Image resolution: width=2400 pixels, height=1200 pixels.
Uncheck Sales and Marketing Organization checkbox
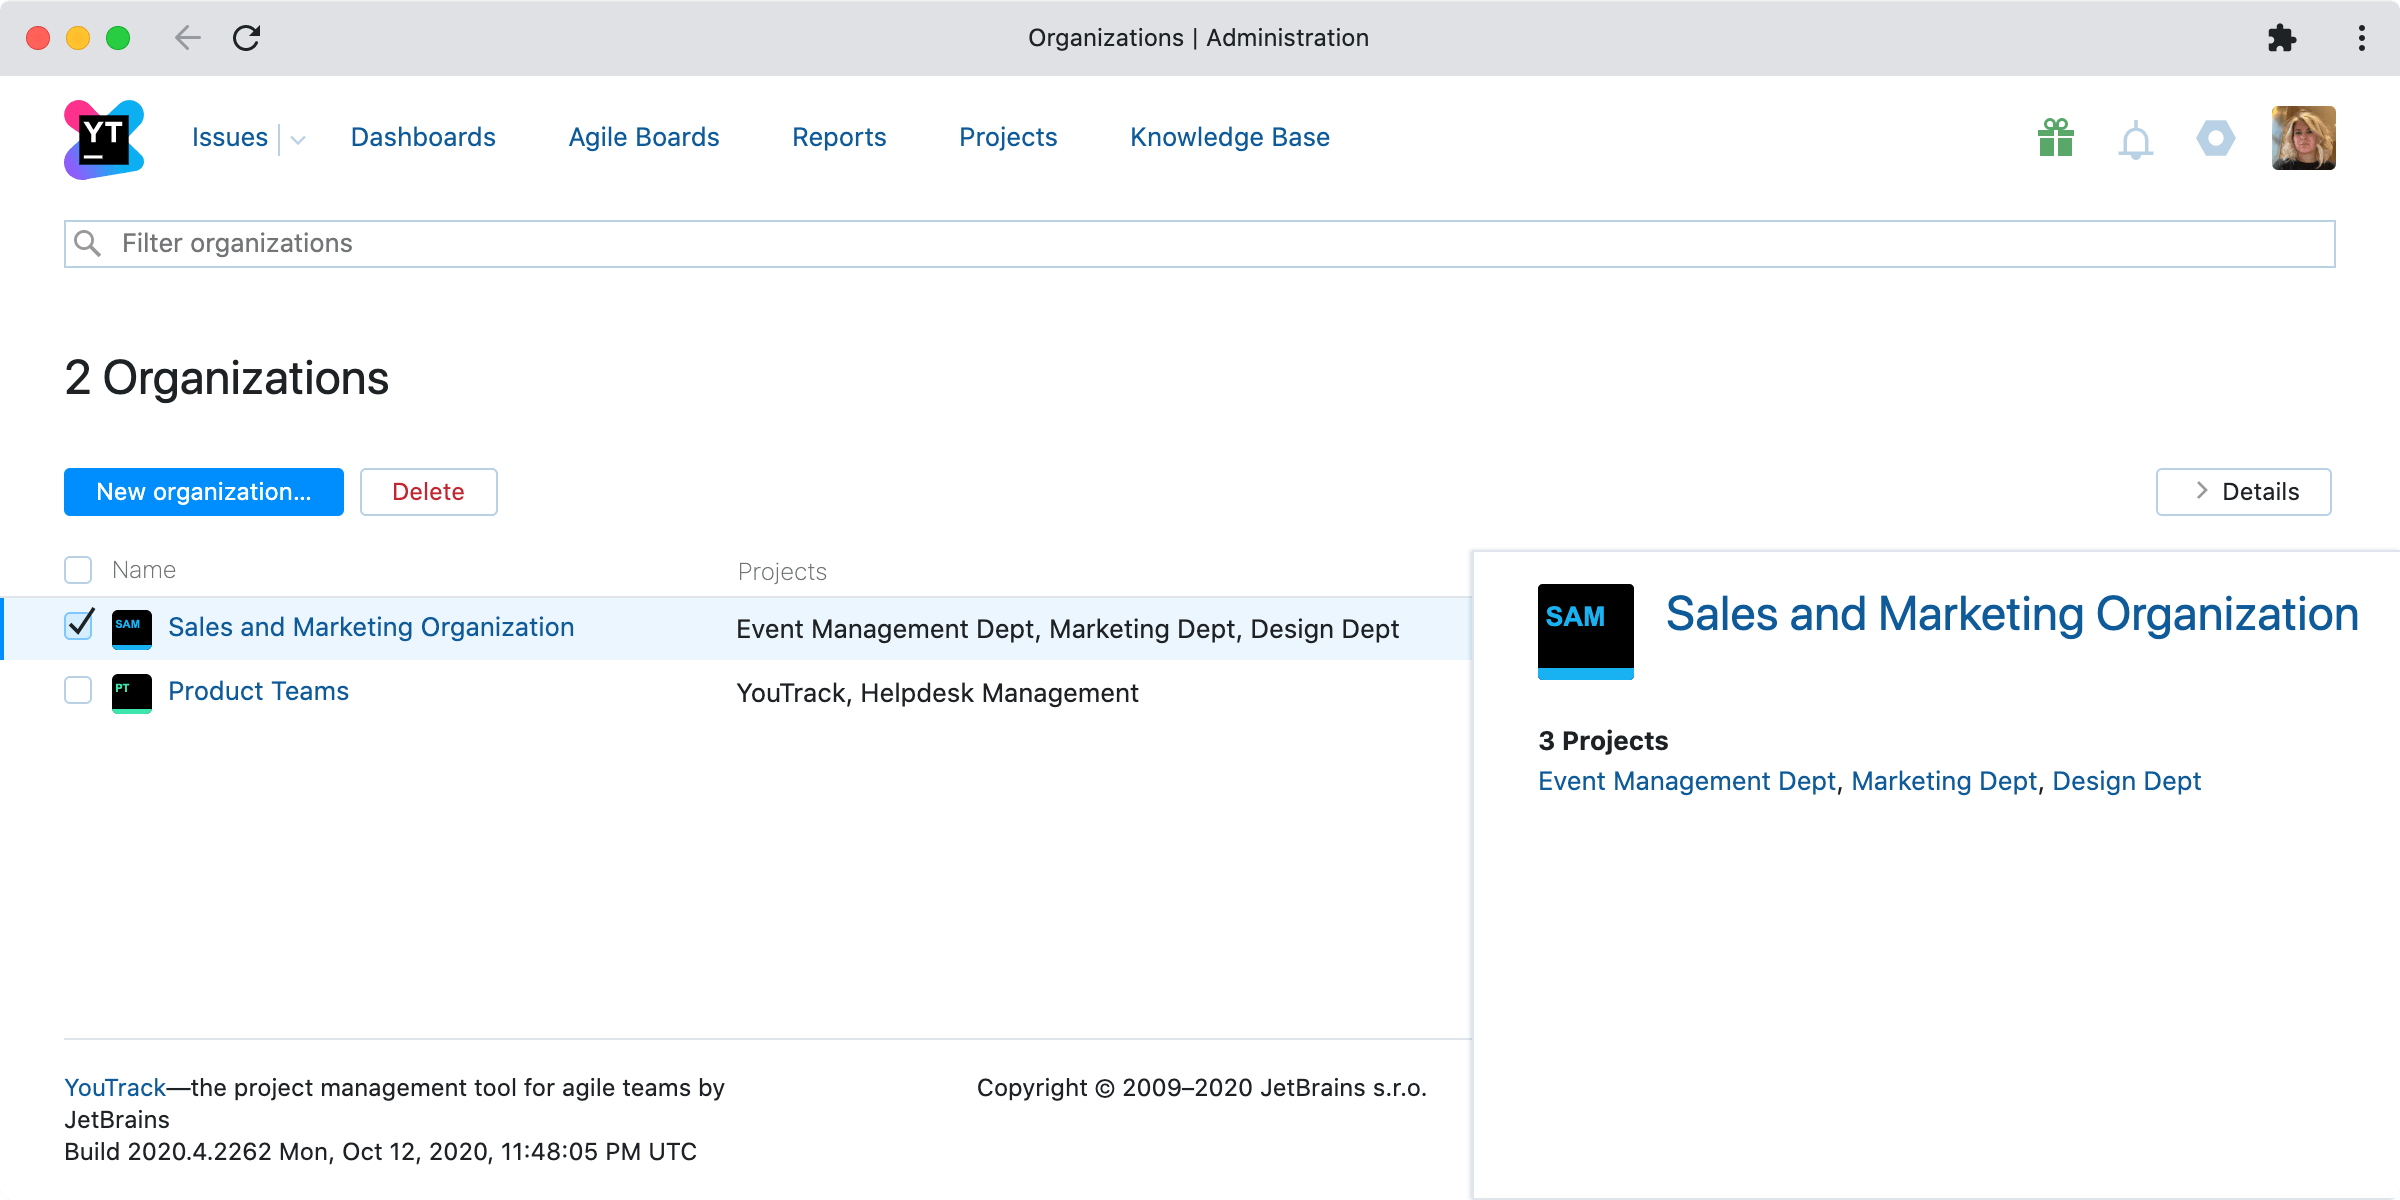[x=78, y=626]
